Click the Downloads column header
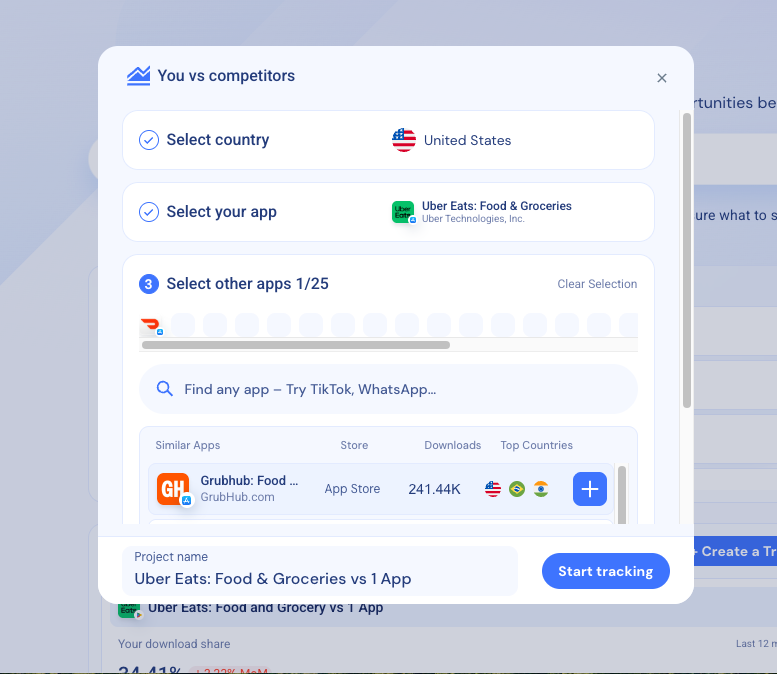The image size is (777, 674). [x=452, y=445]
